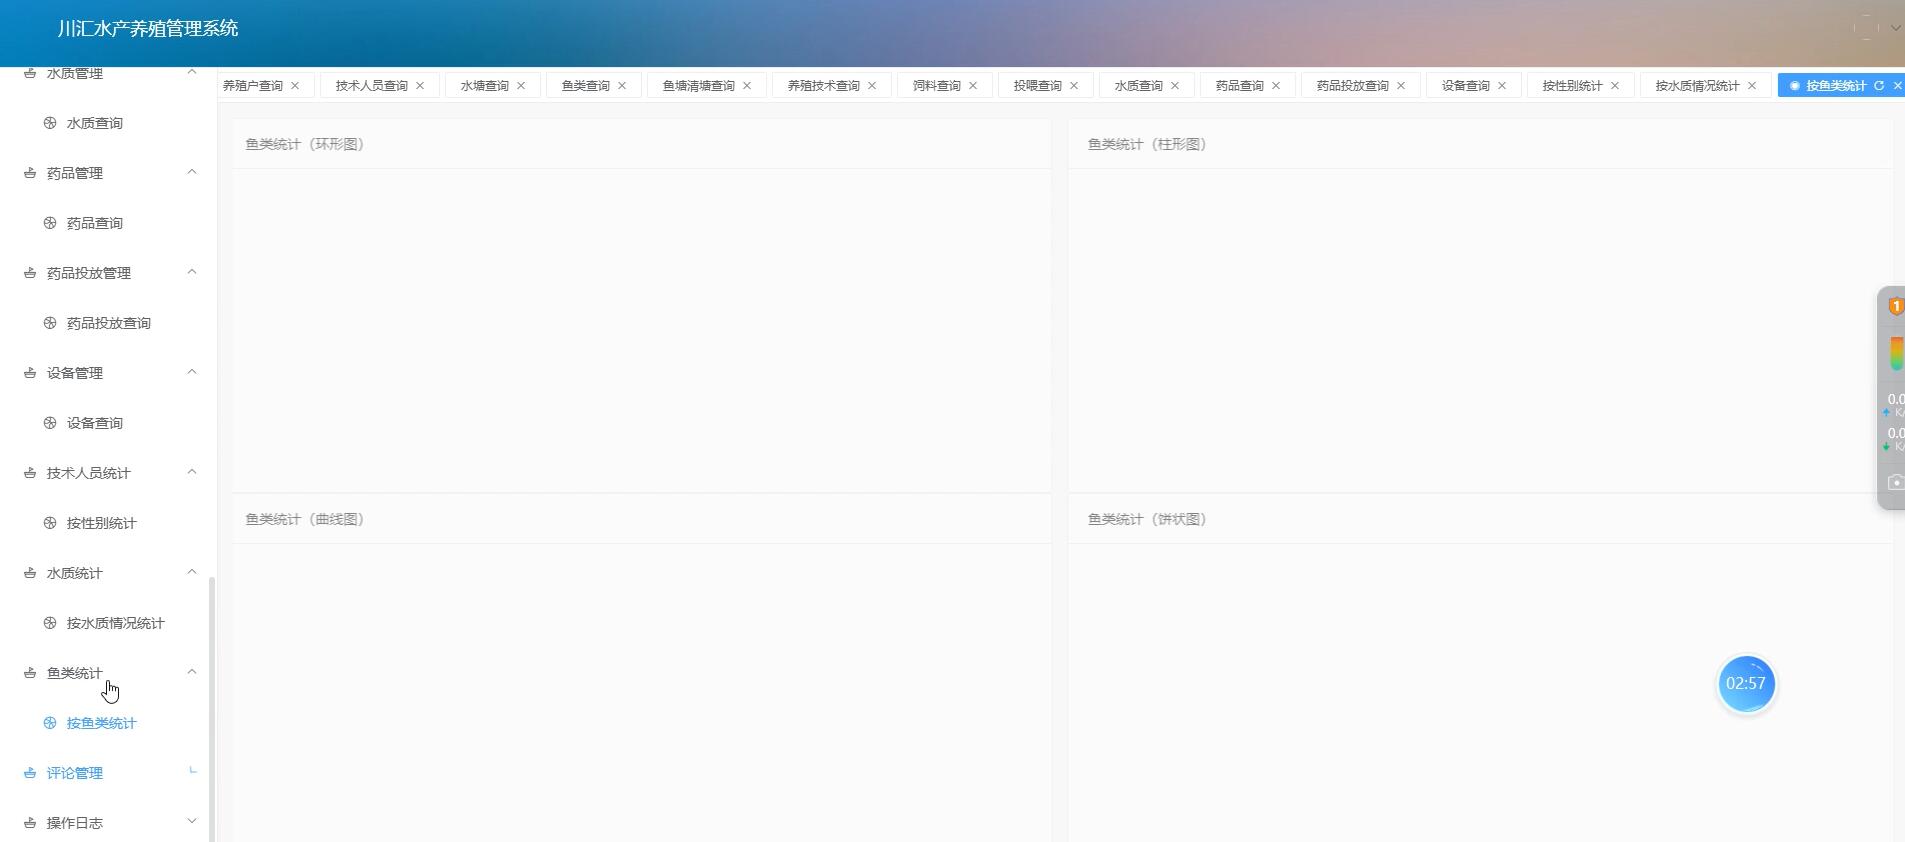
Task: Click the 鱼类统计（饼状图） card title
Action: click(1148, 519)
